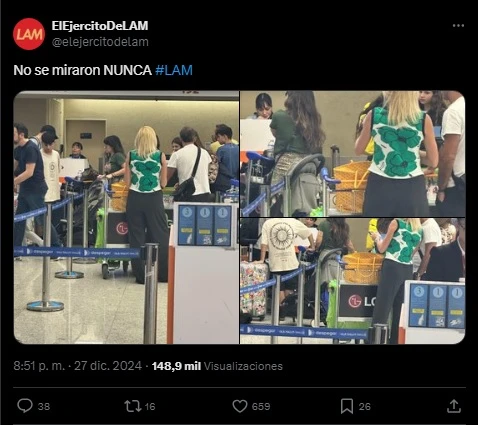This screenshot has width=478, height=425.
Task: Like the tweet with the heart icon
Action: (x=240, y=406)
